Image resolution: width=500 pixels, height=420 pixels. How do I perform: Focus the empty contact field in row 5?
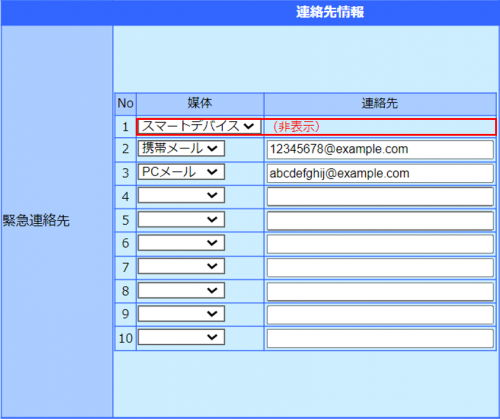(380, 221)
